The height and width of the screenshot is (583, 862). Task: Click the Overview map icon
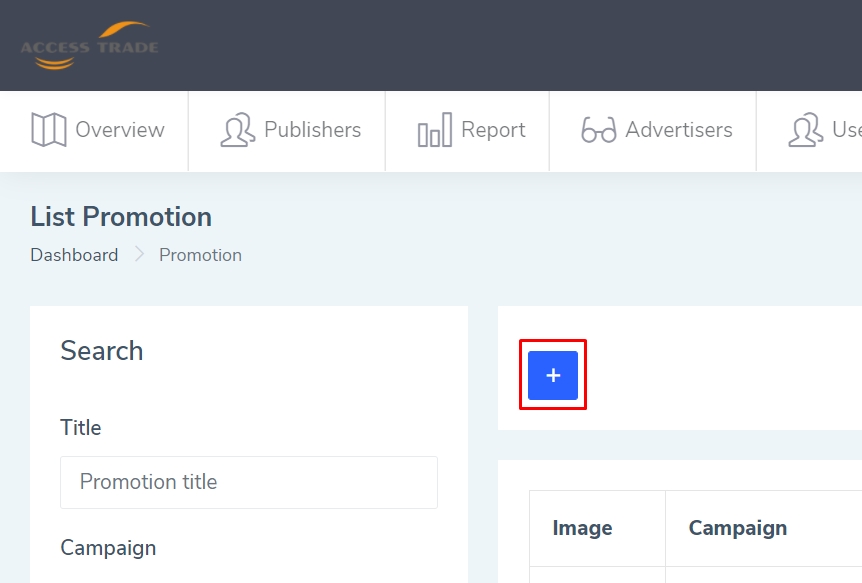click(49, 130)
